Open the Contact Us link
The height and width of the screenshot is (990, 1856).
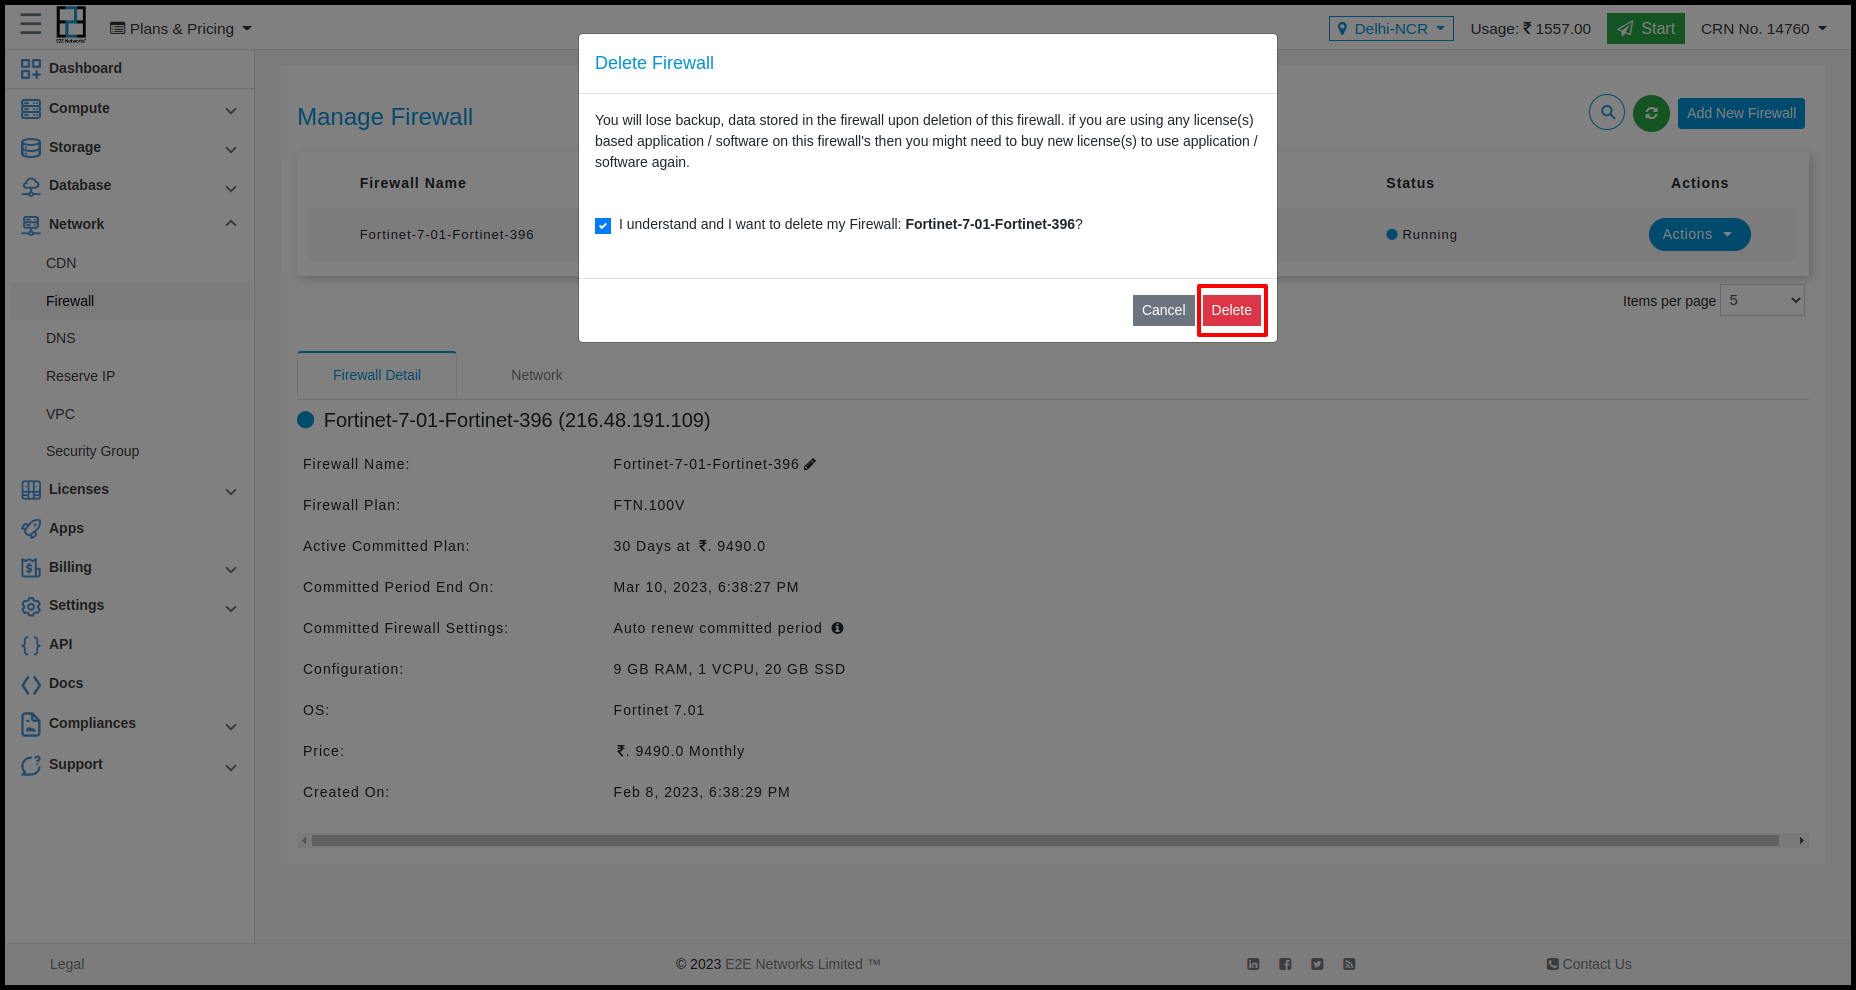click(1589, 964)
